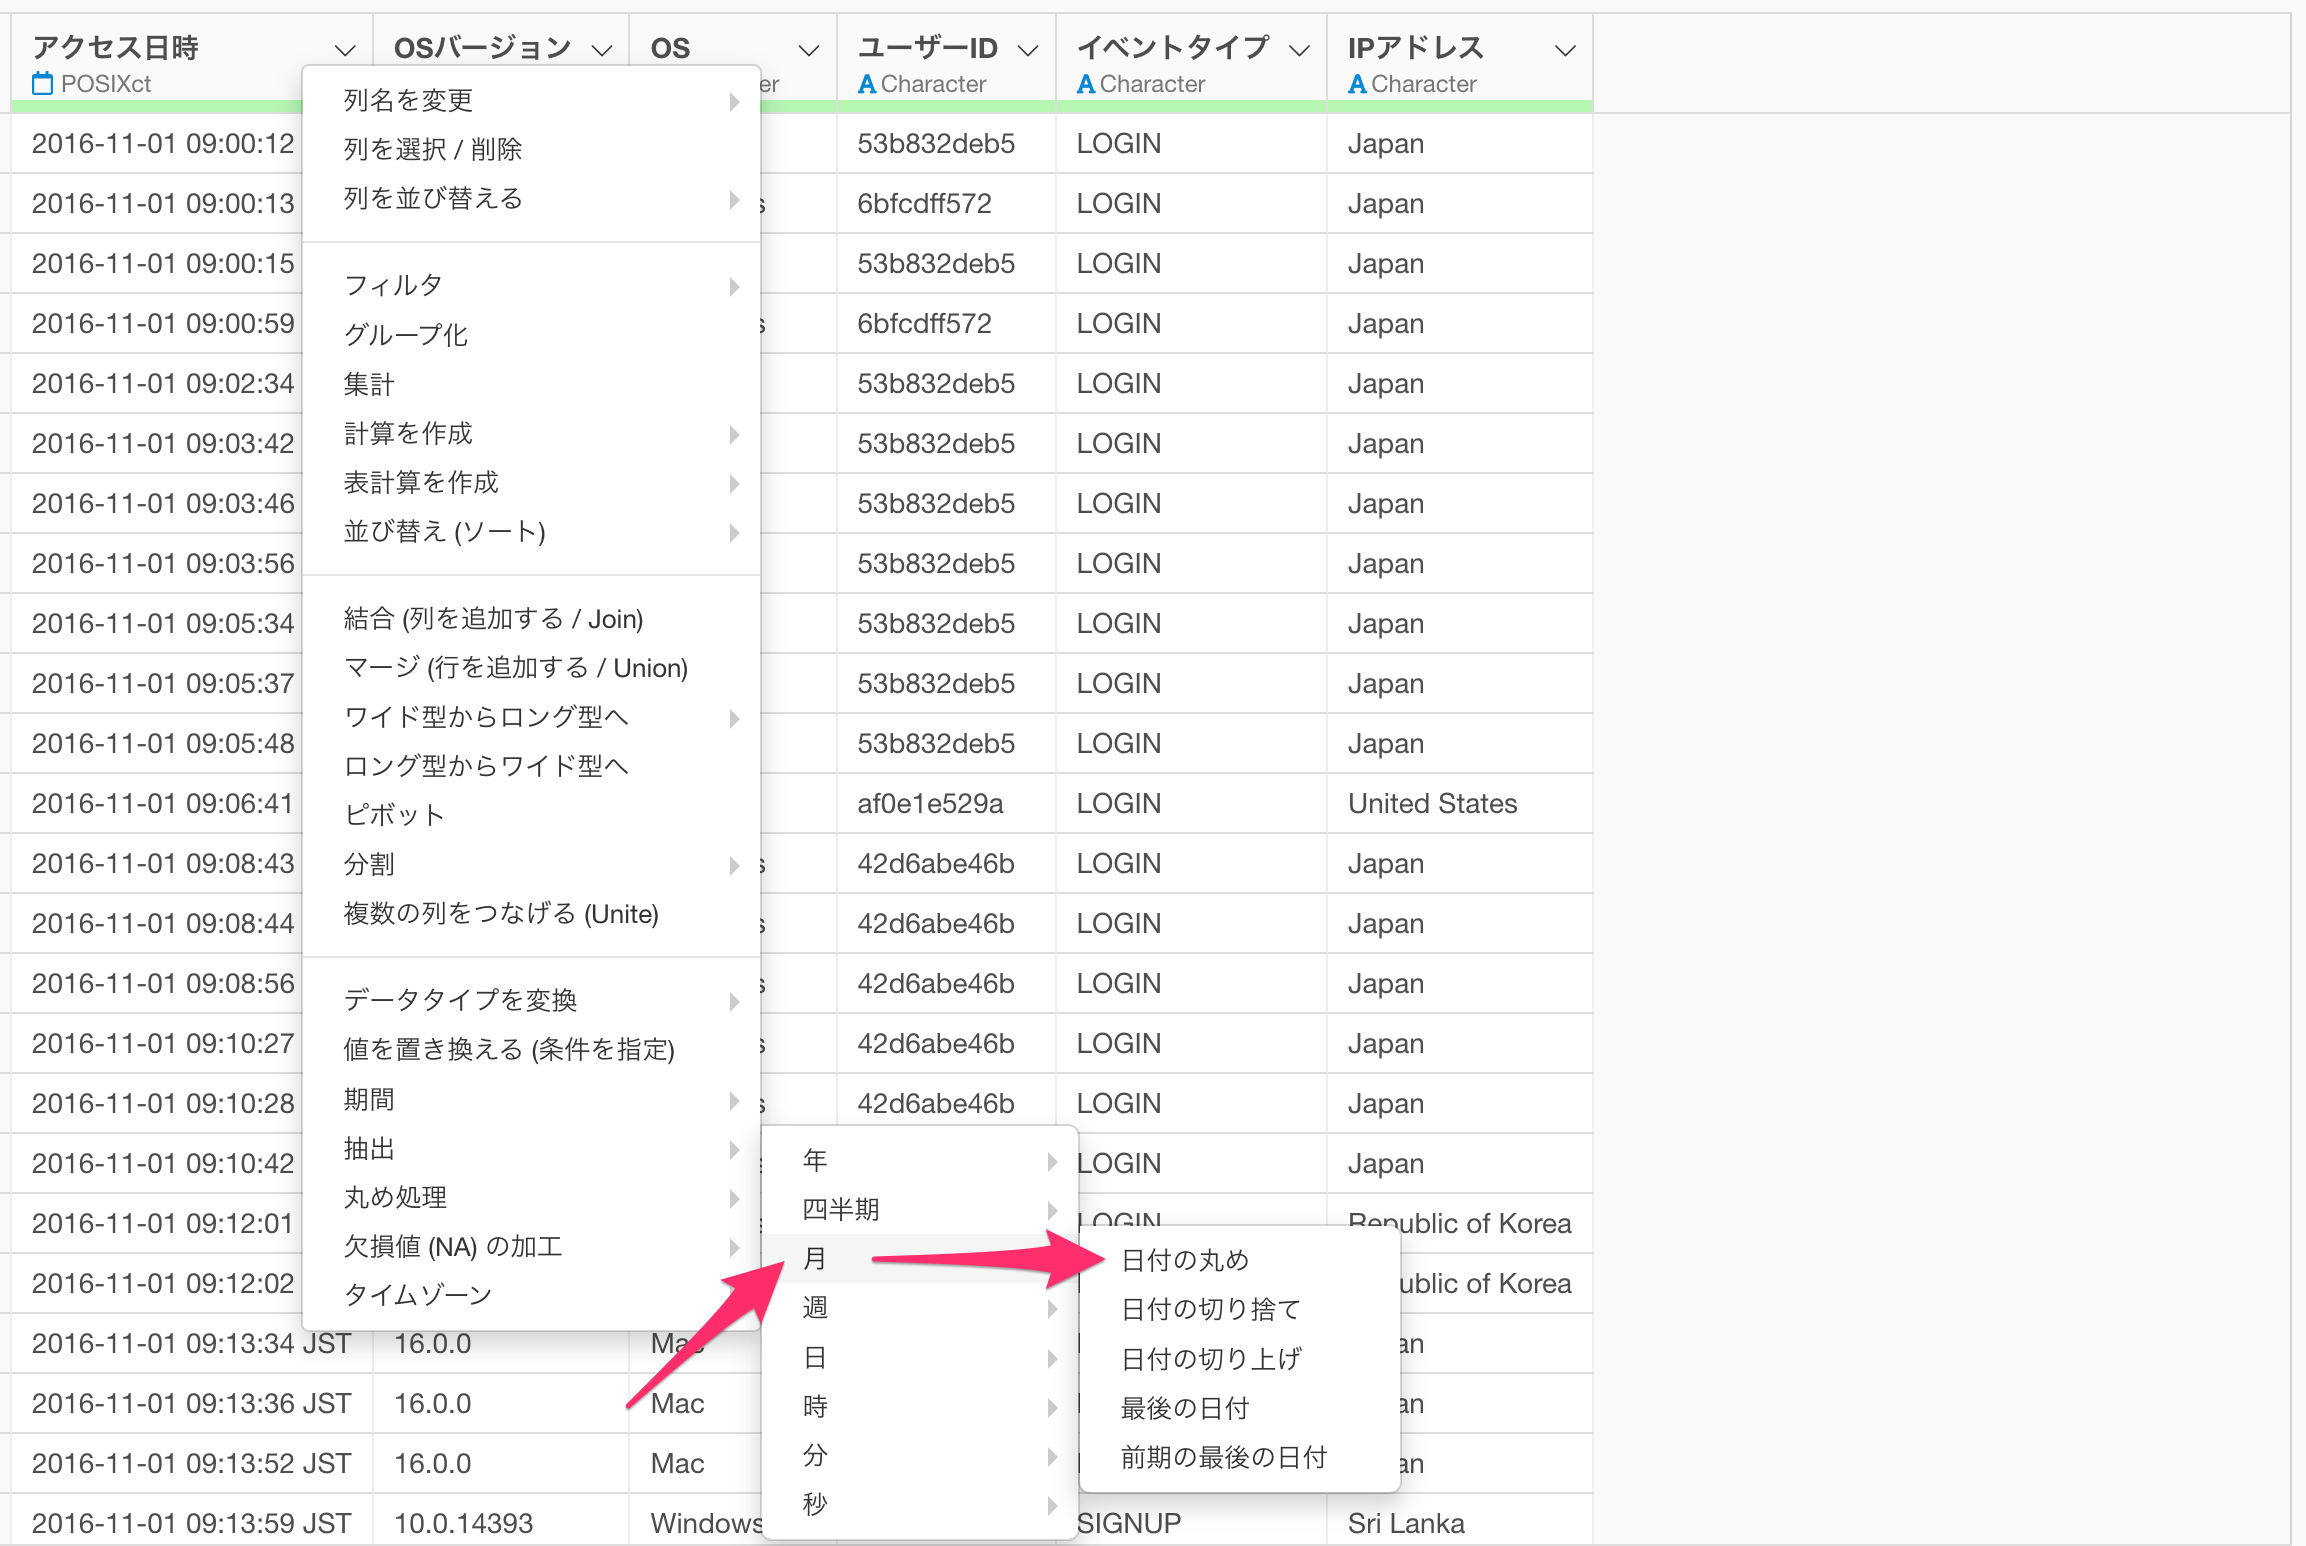Image resolution: width=2306 pixels, height=1546 pixels.
Task: Click the Character type icon under IPアドレス
Action: coord(1356,84)
